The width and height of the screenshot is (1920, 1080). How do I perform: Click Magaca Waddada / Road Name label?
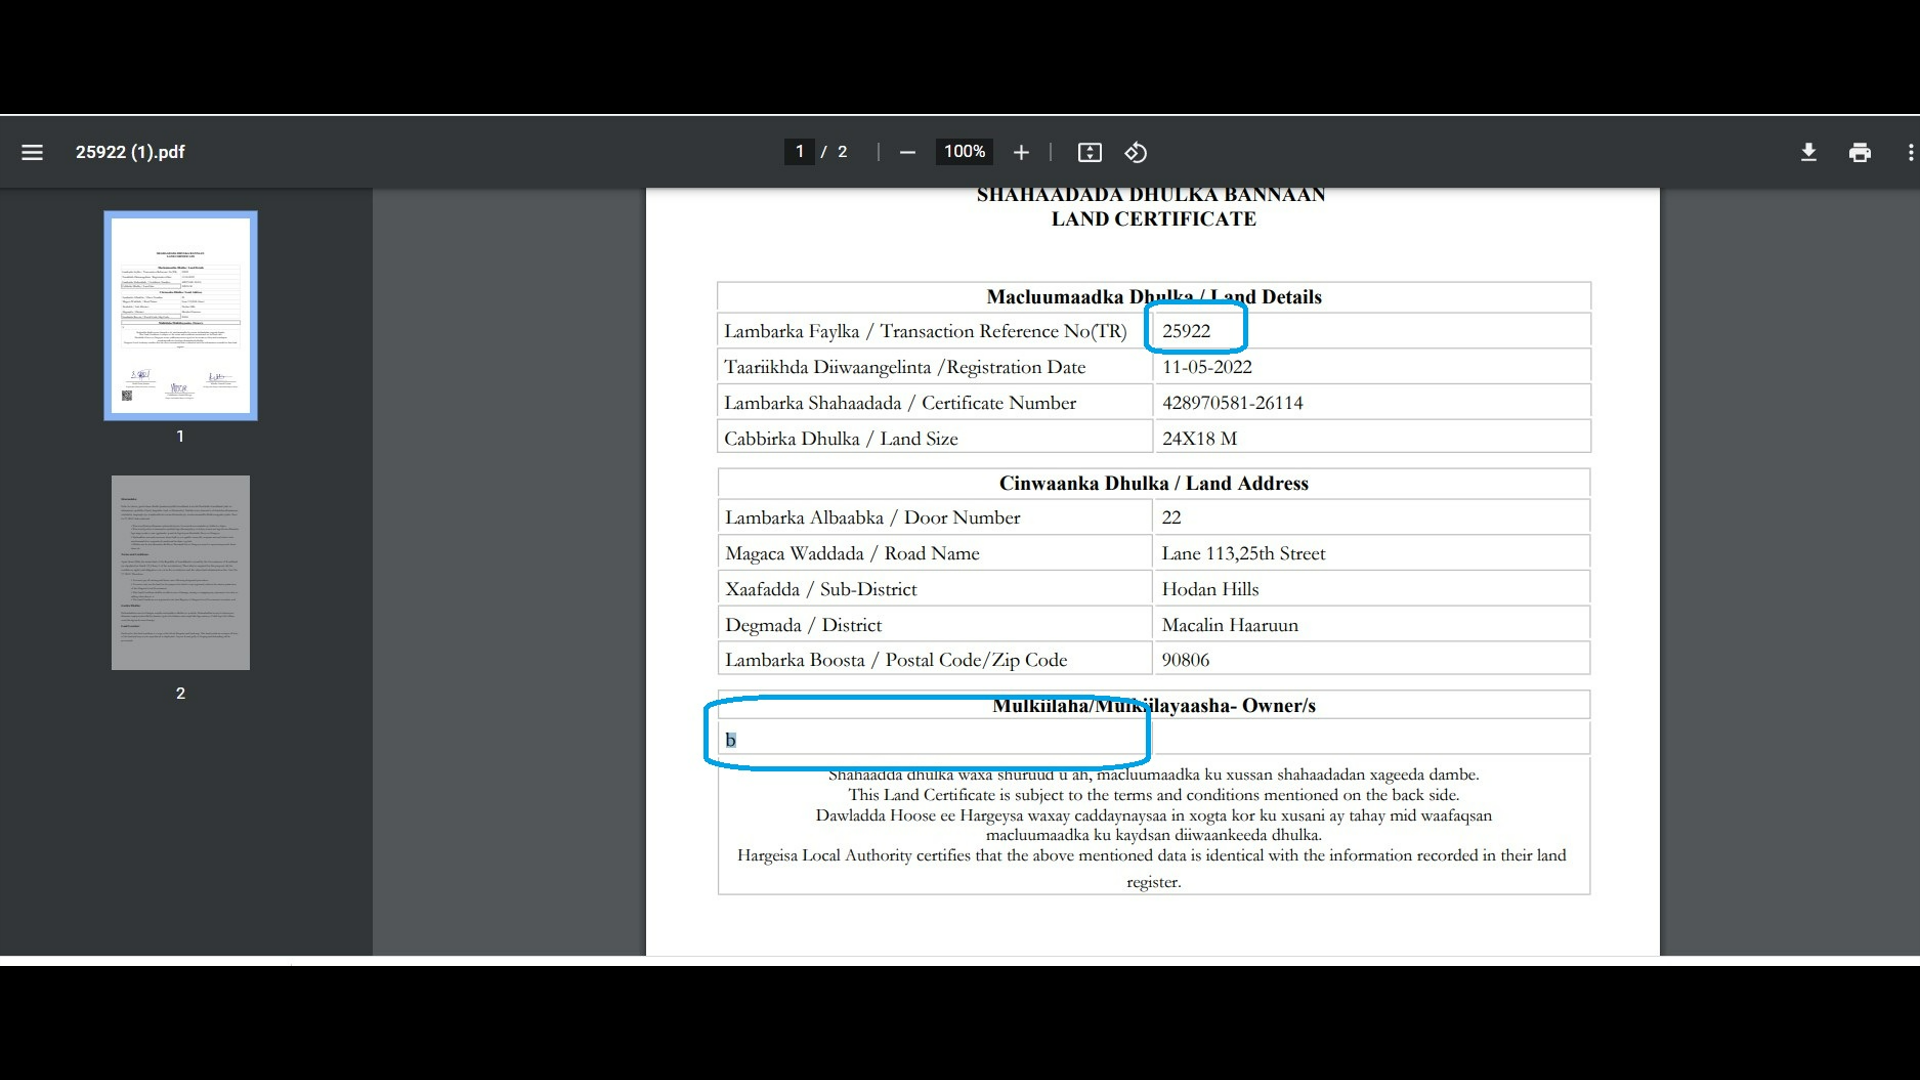(x=852, y=554)
